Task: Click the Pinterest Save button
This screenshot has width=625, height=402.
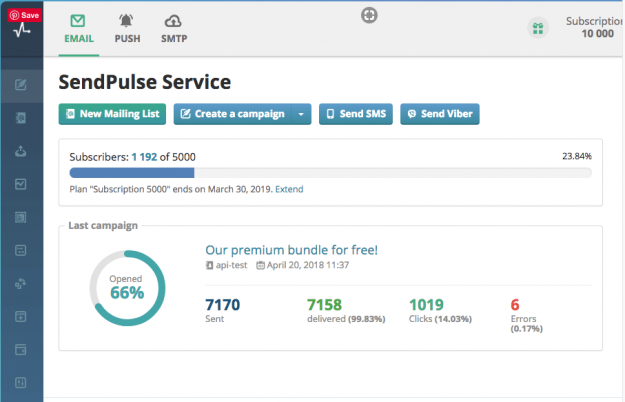Action: tap(23, 15)
